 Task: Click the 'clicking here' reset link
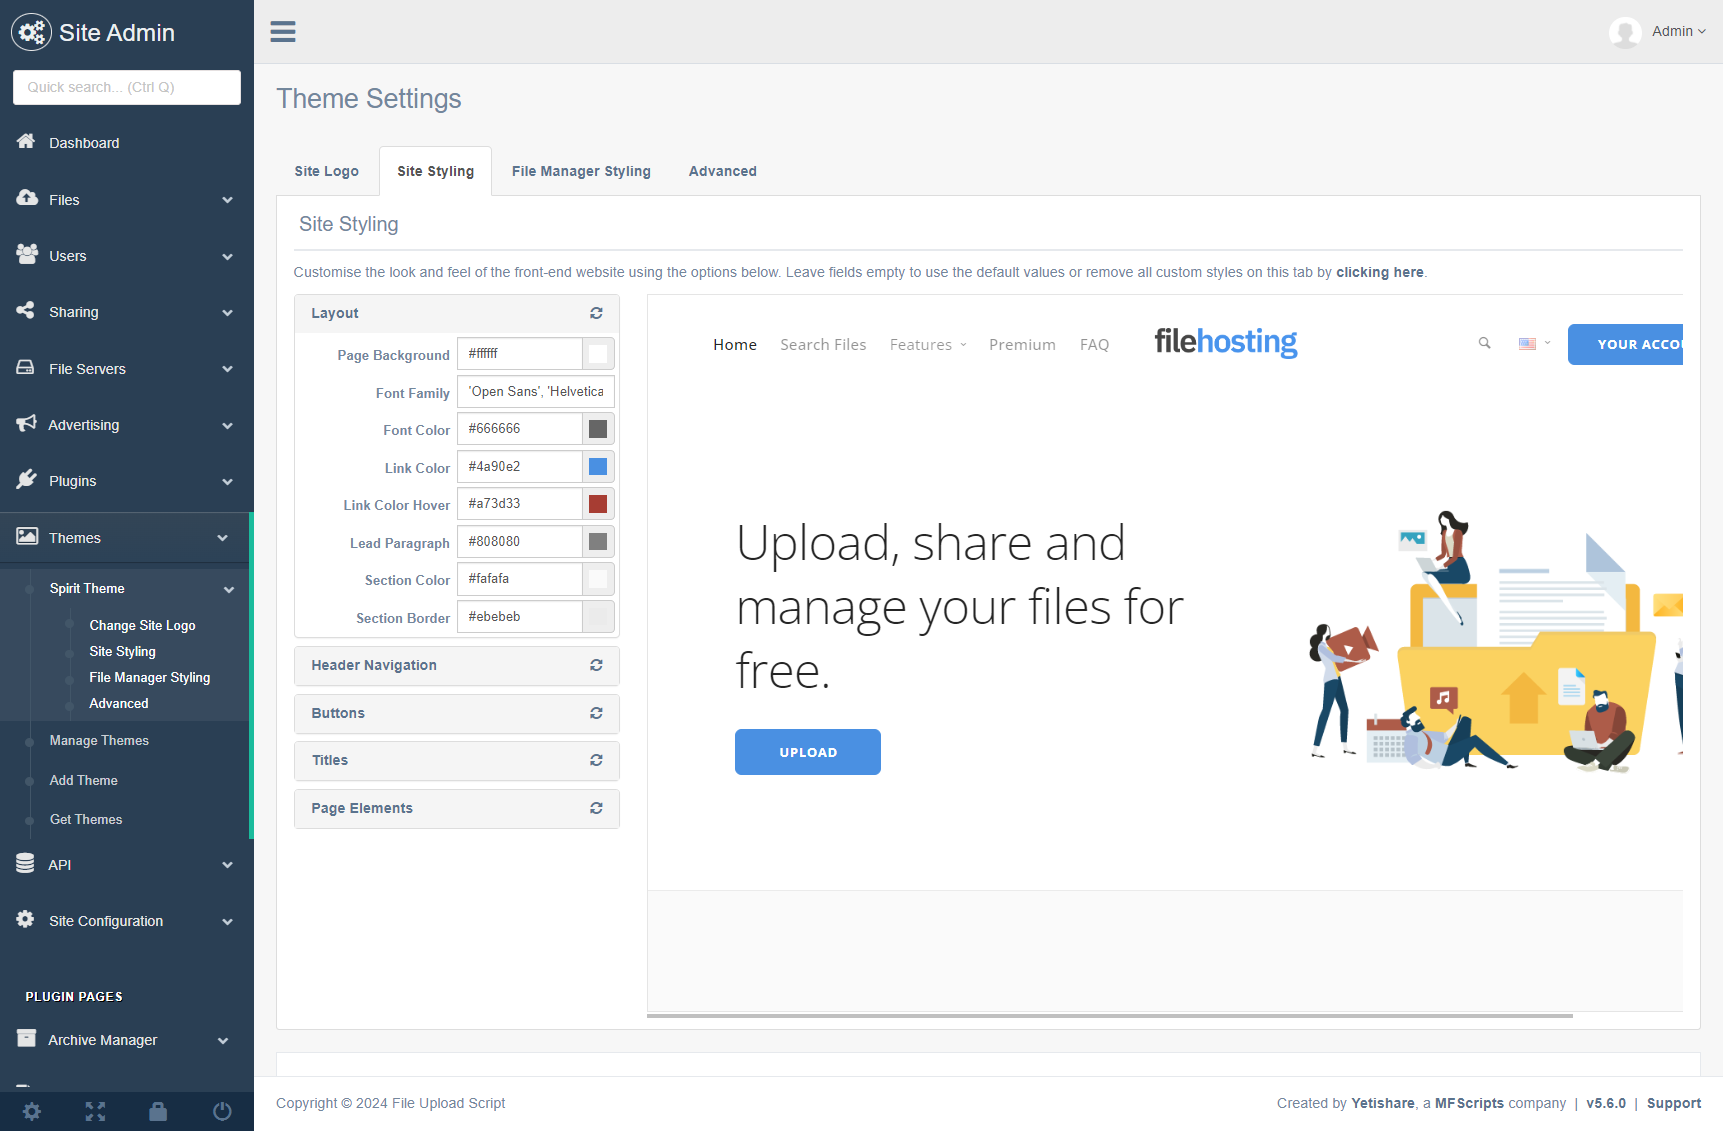coord(1379,272)
